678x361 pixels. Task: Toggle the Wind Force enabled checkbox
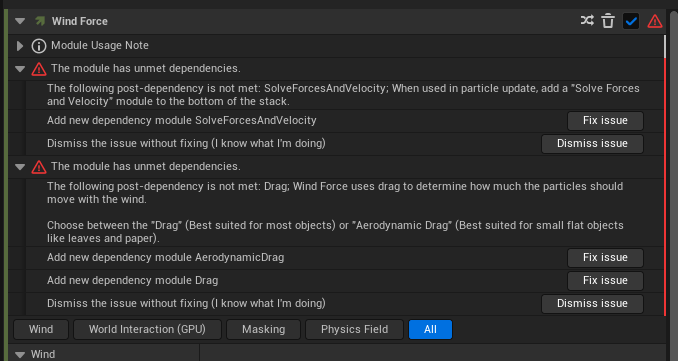coord(631,21)
